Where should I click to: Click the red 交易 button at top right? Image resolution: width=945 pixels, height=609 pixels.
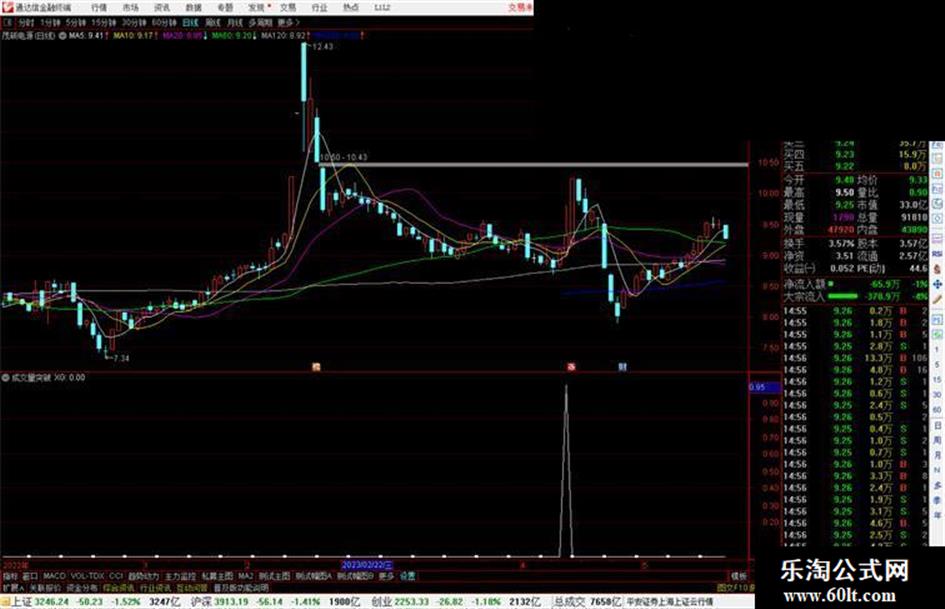(x=520, y=8)
